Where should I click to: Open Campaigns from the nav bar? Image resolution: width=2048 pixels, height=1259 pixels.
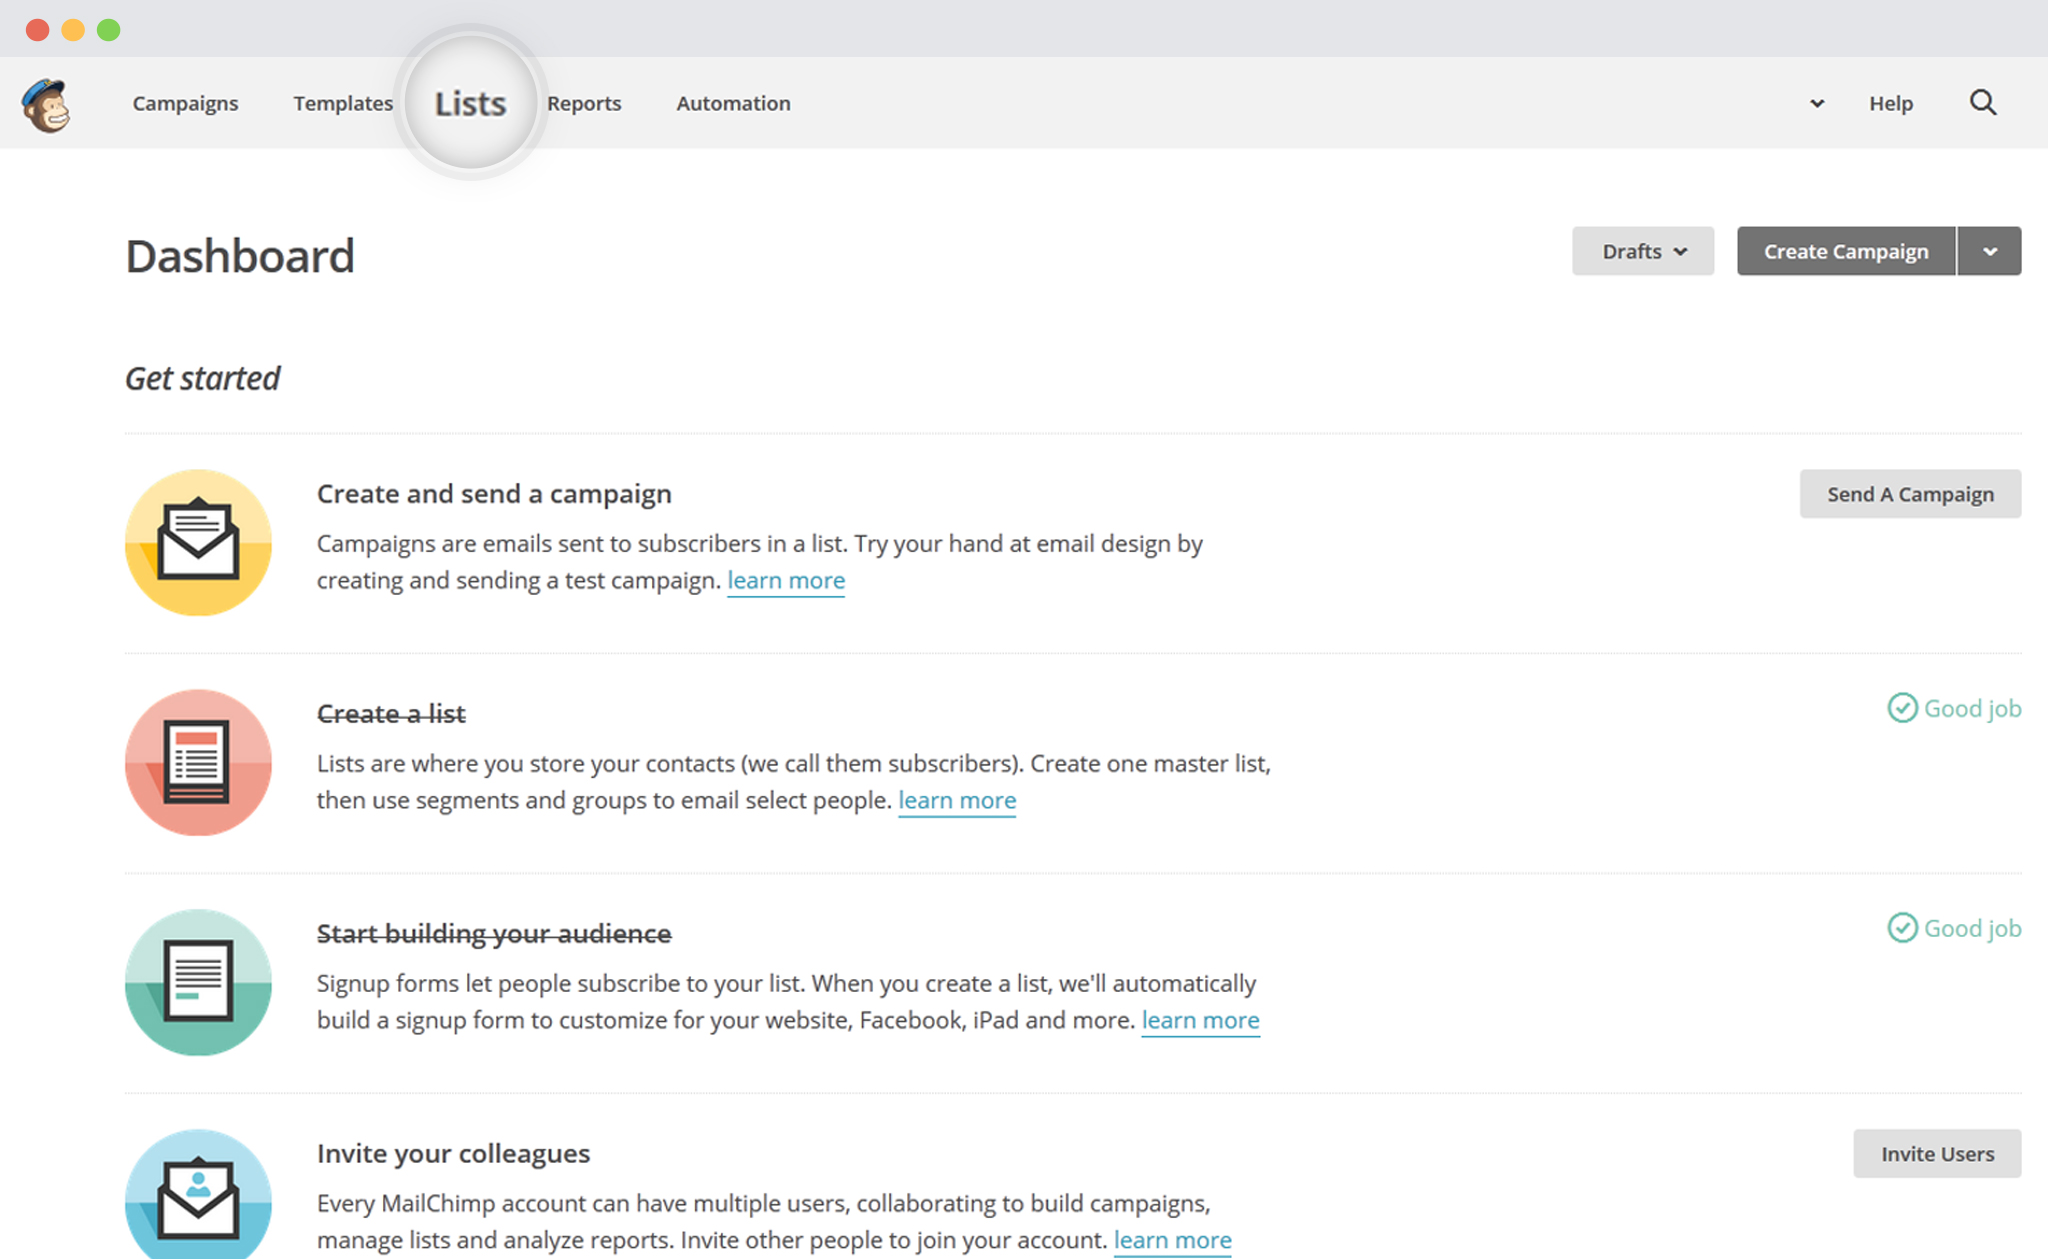pyautogui.click(x=184, y=104)
